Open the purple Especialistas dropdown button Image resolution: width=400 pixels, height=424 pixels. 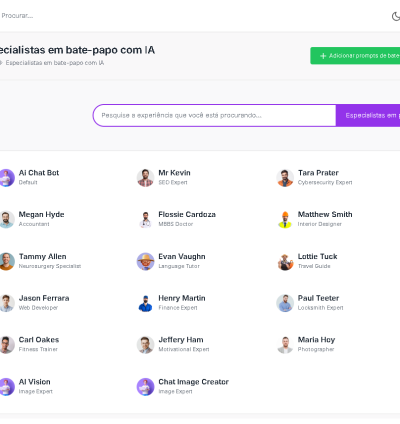(368, 115)
